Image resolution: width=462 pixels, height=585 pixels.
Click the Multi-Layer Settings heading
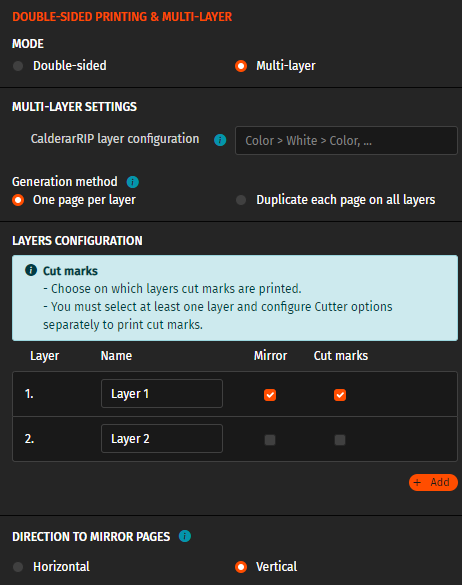pos(75,107)
